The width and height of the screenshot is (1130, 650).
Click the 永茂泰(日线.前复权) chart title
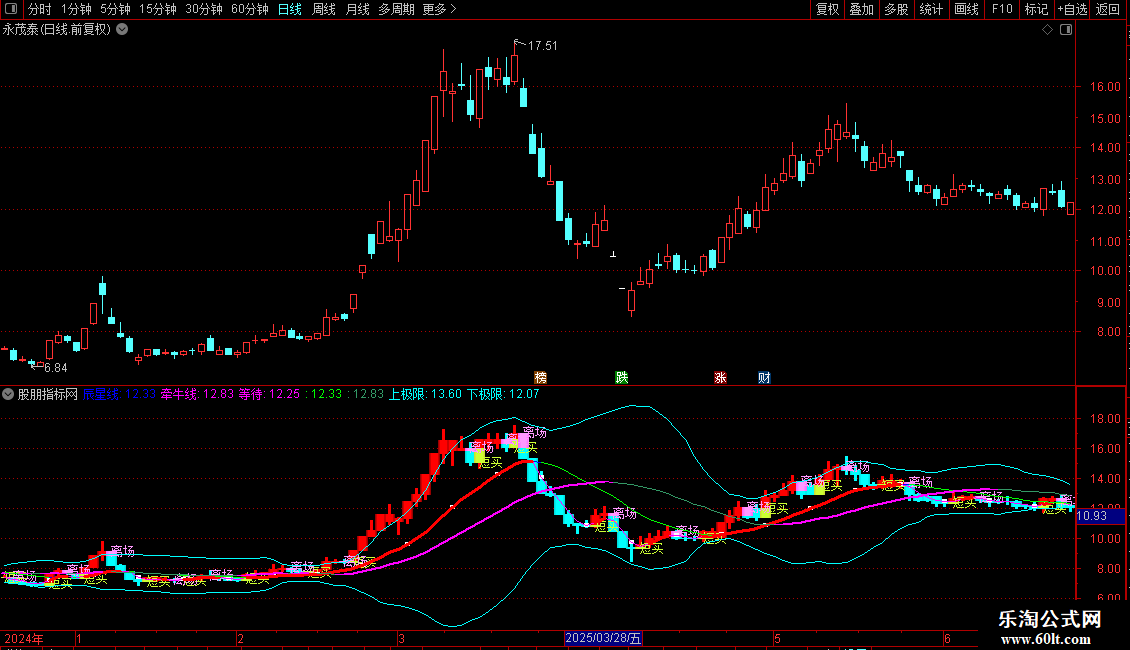pos(57,30)
